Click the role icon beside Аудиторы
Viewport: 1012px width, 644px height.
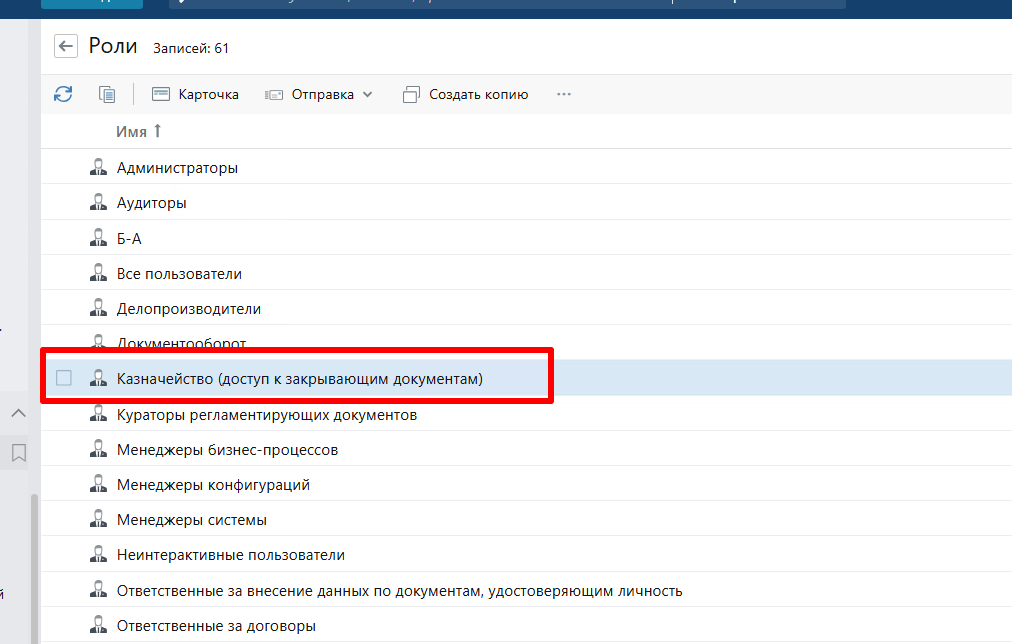pos(98,203)
